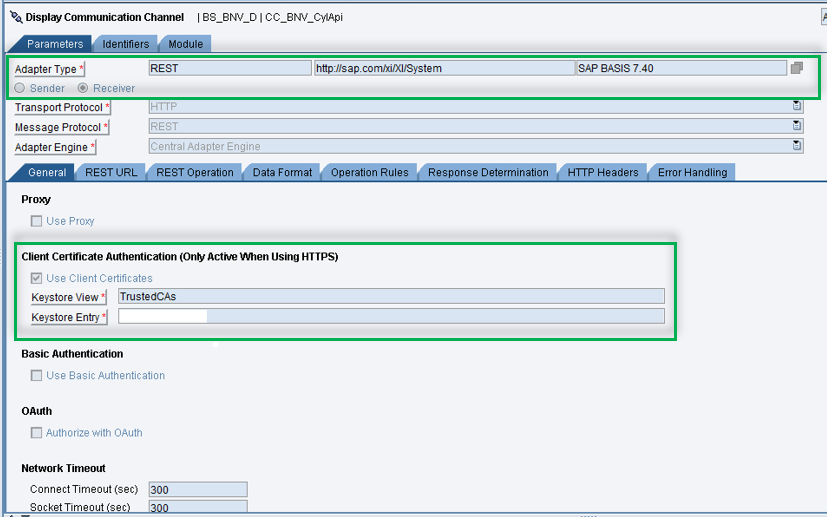Image resolution: width=827 pixels, height=517 pixels.
Task: Select the Receiver radio button
Action: point(82,88)
